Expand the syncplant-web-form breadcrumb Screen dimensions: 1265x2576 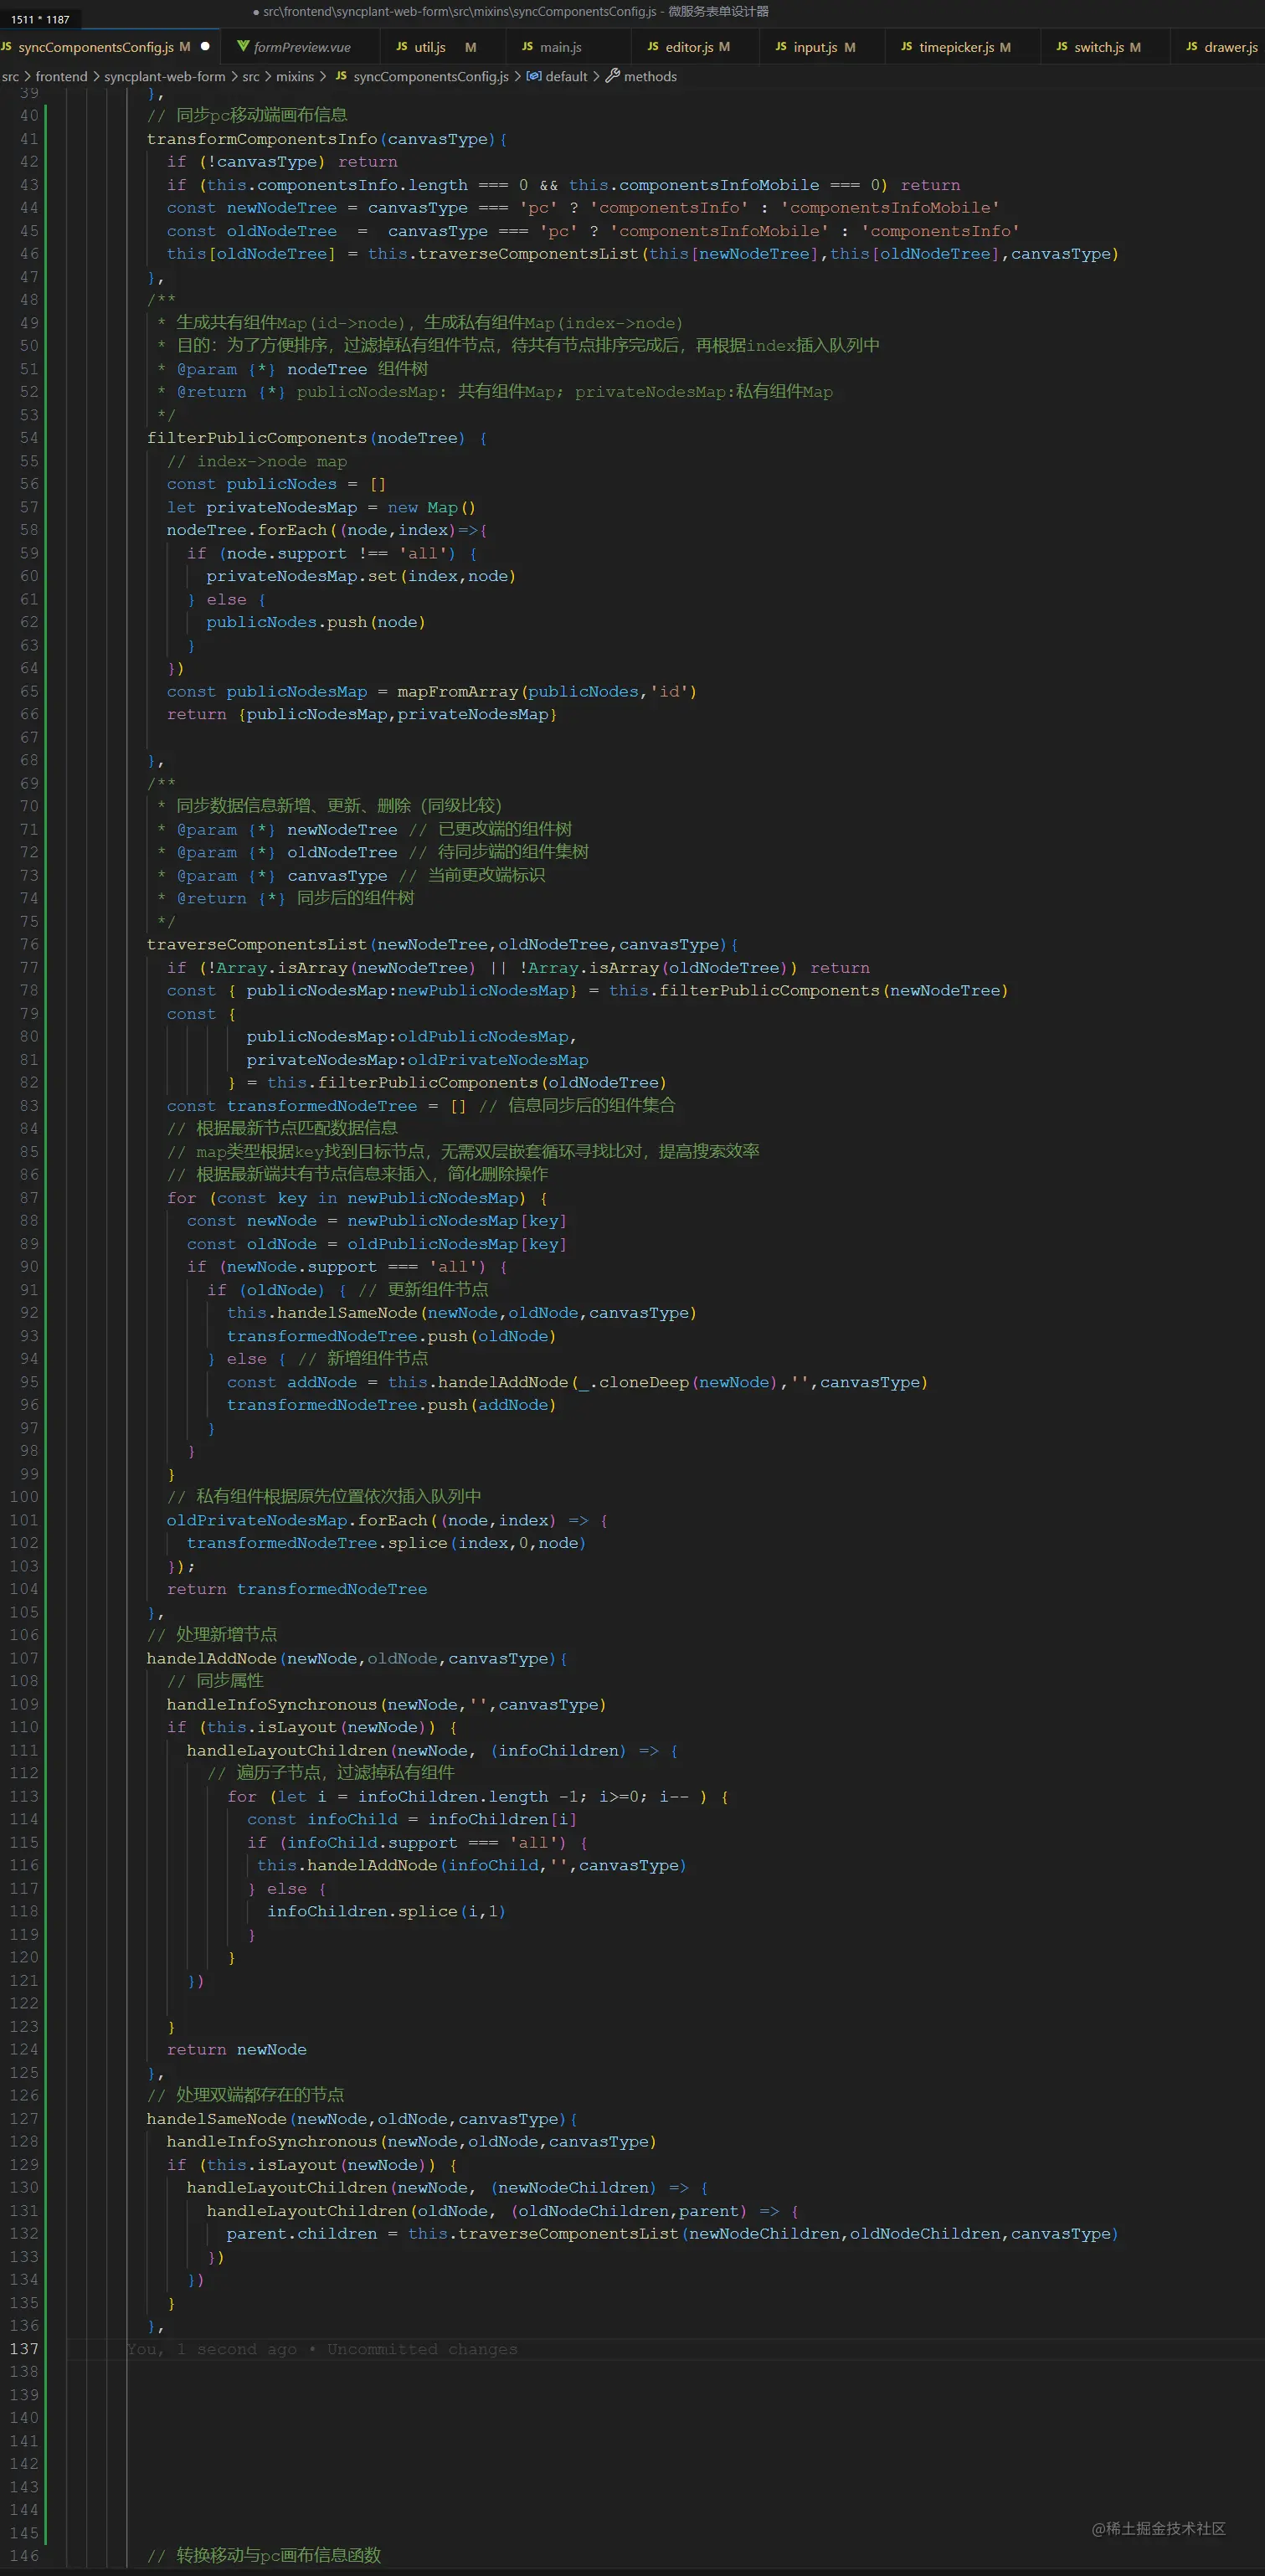pyautogui.click(x=165, y=76)
